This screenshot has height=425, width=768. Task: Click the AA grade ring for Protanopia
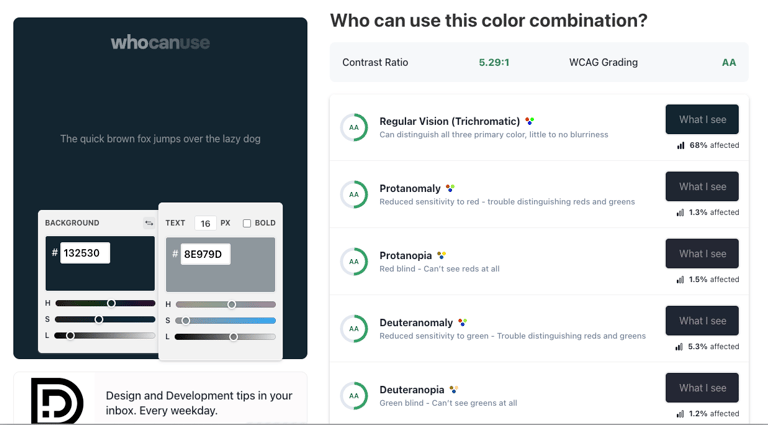tap(354, 261)
